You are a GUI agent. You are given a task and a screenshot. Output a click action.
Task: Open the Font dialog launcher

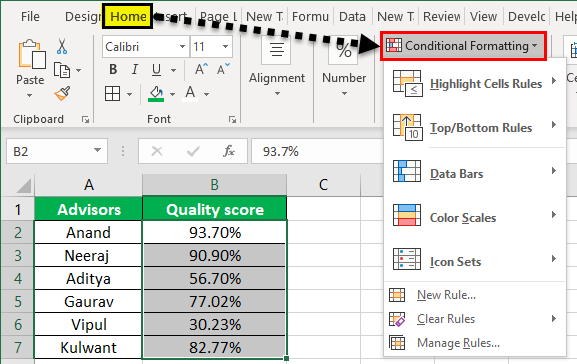[232, 119]
